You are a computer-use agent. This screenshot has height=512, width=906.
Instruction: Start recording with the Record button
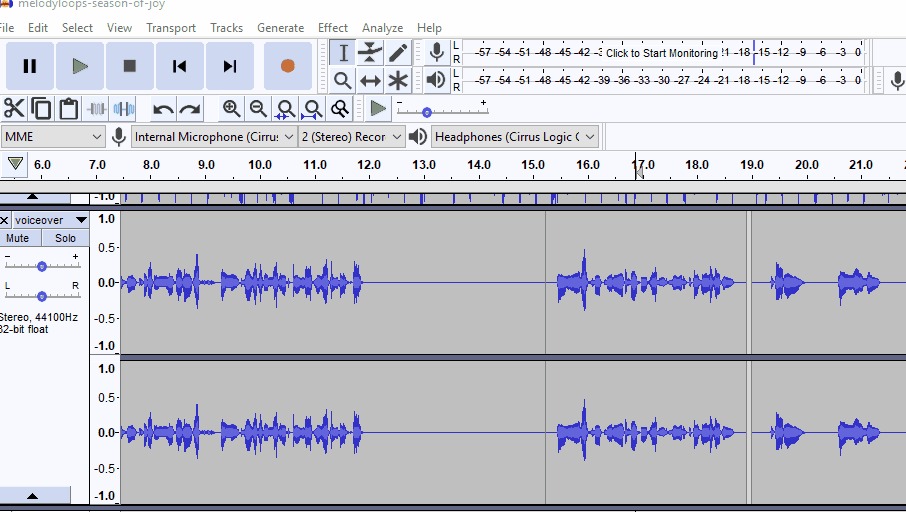tap(288, 66)
